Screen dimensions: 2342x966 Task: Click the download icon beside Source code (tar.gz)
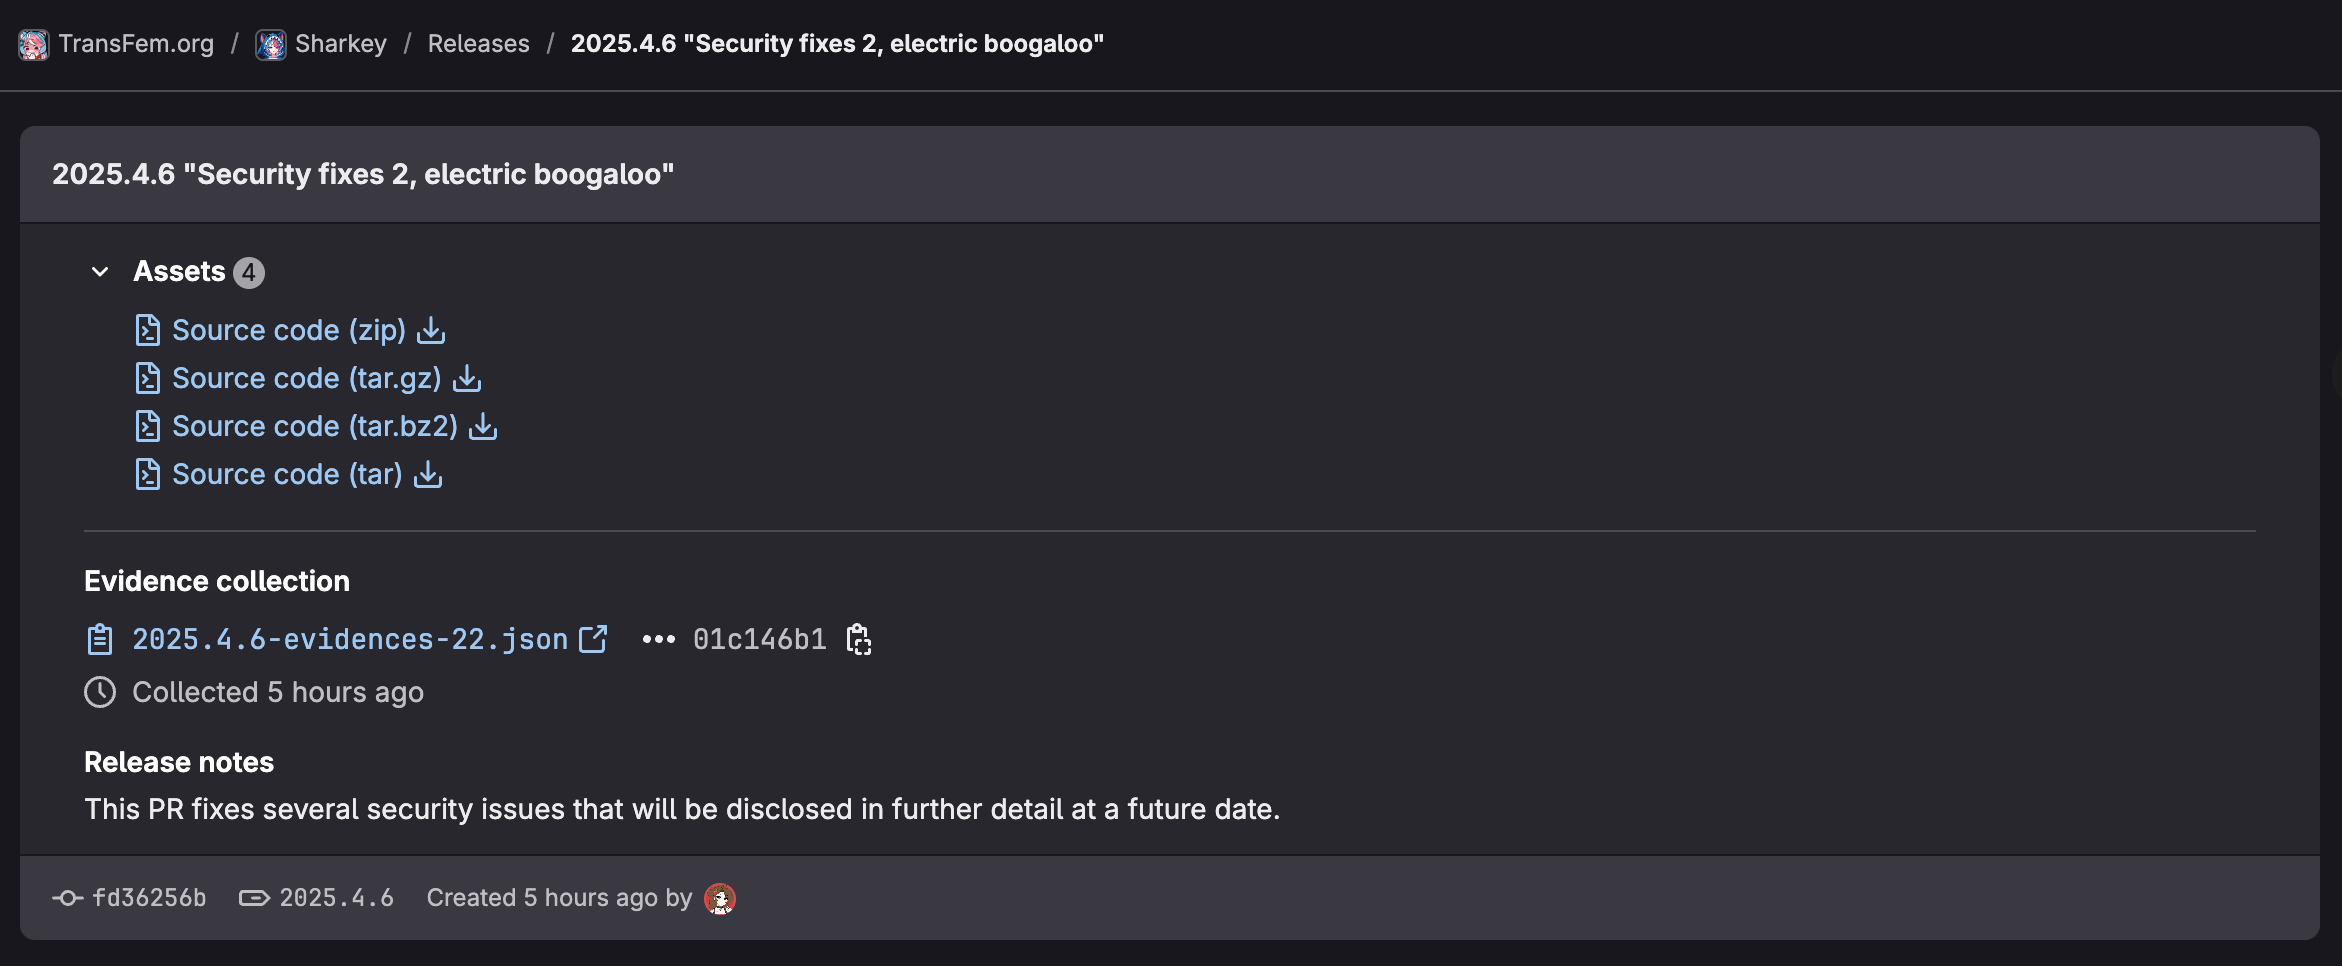(x=467, y=378)
